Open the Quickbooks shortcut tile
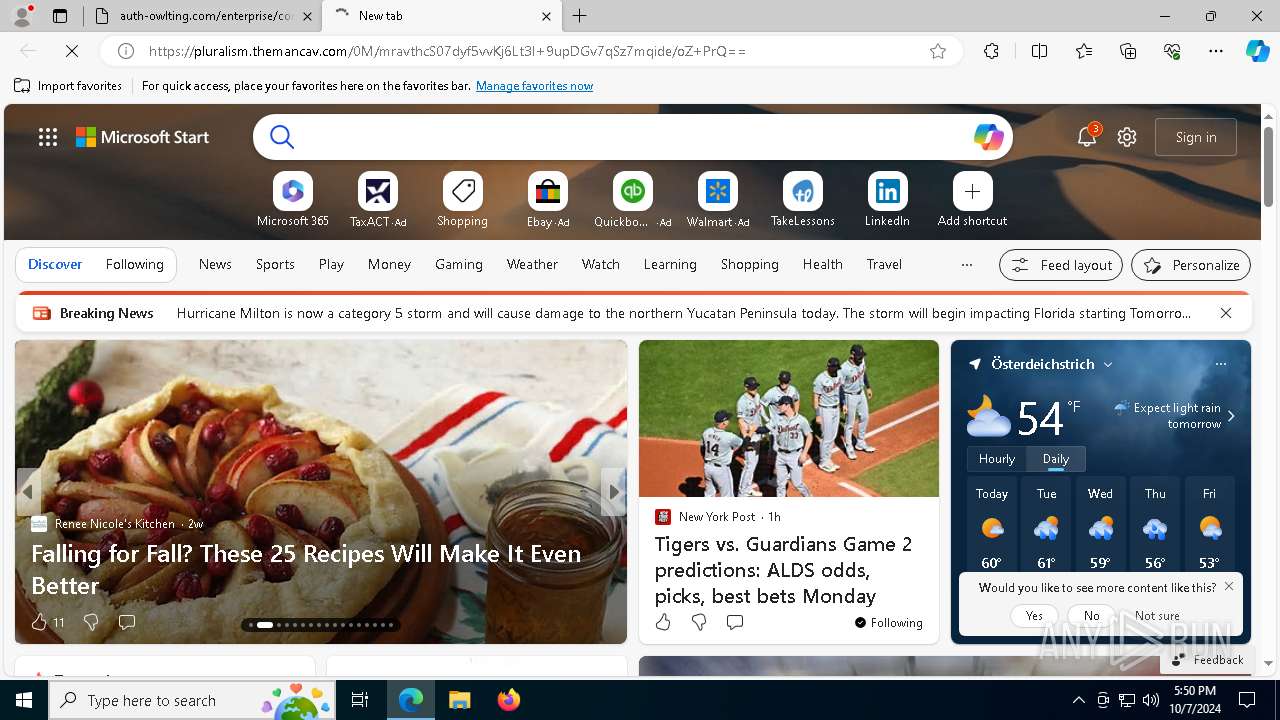Image resolution: width=1280 pixels, height=720 pixels. tap(632, 200)
